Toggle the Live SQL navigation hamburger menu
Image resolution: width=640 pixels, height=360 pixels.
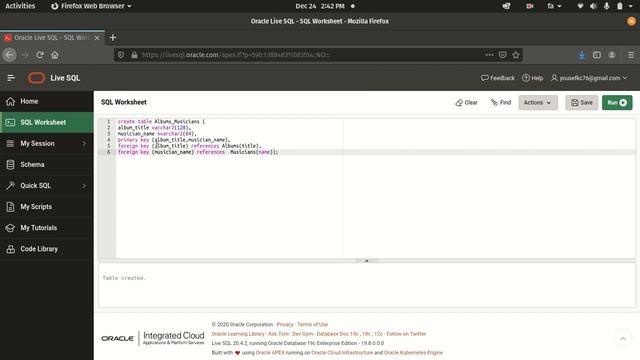pyautogui.click(x=11, y=78)
